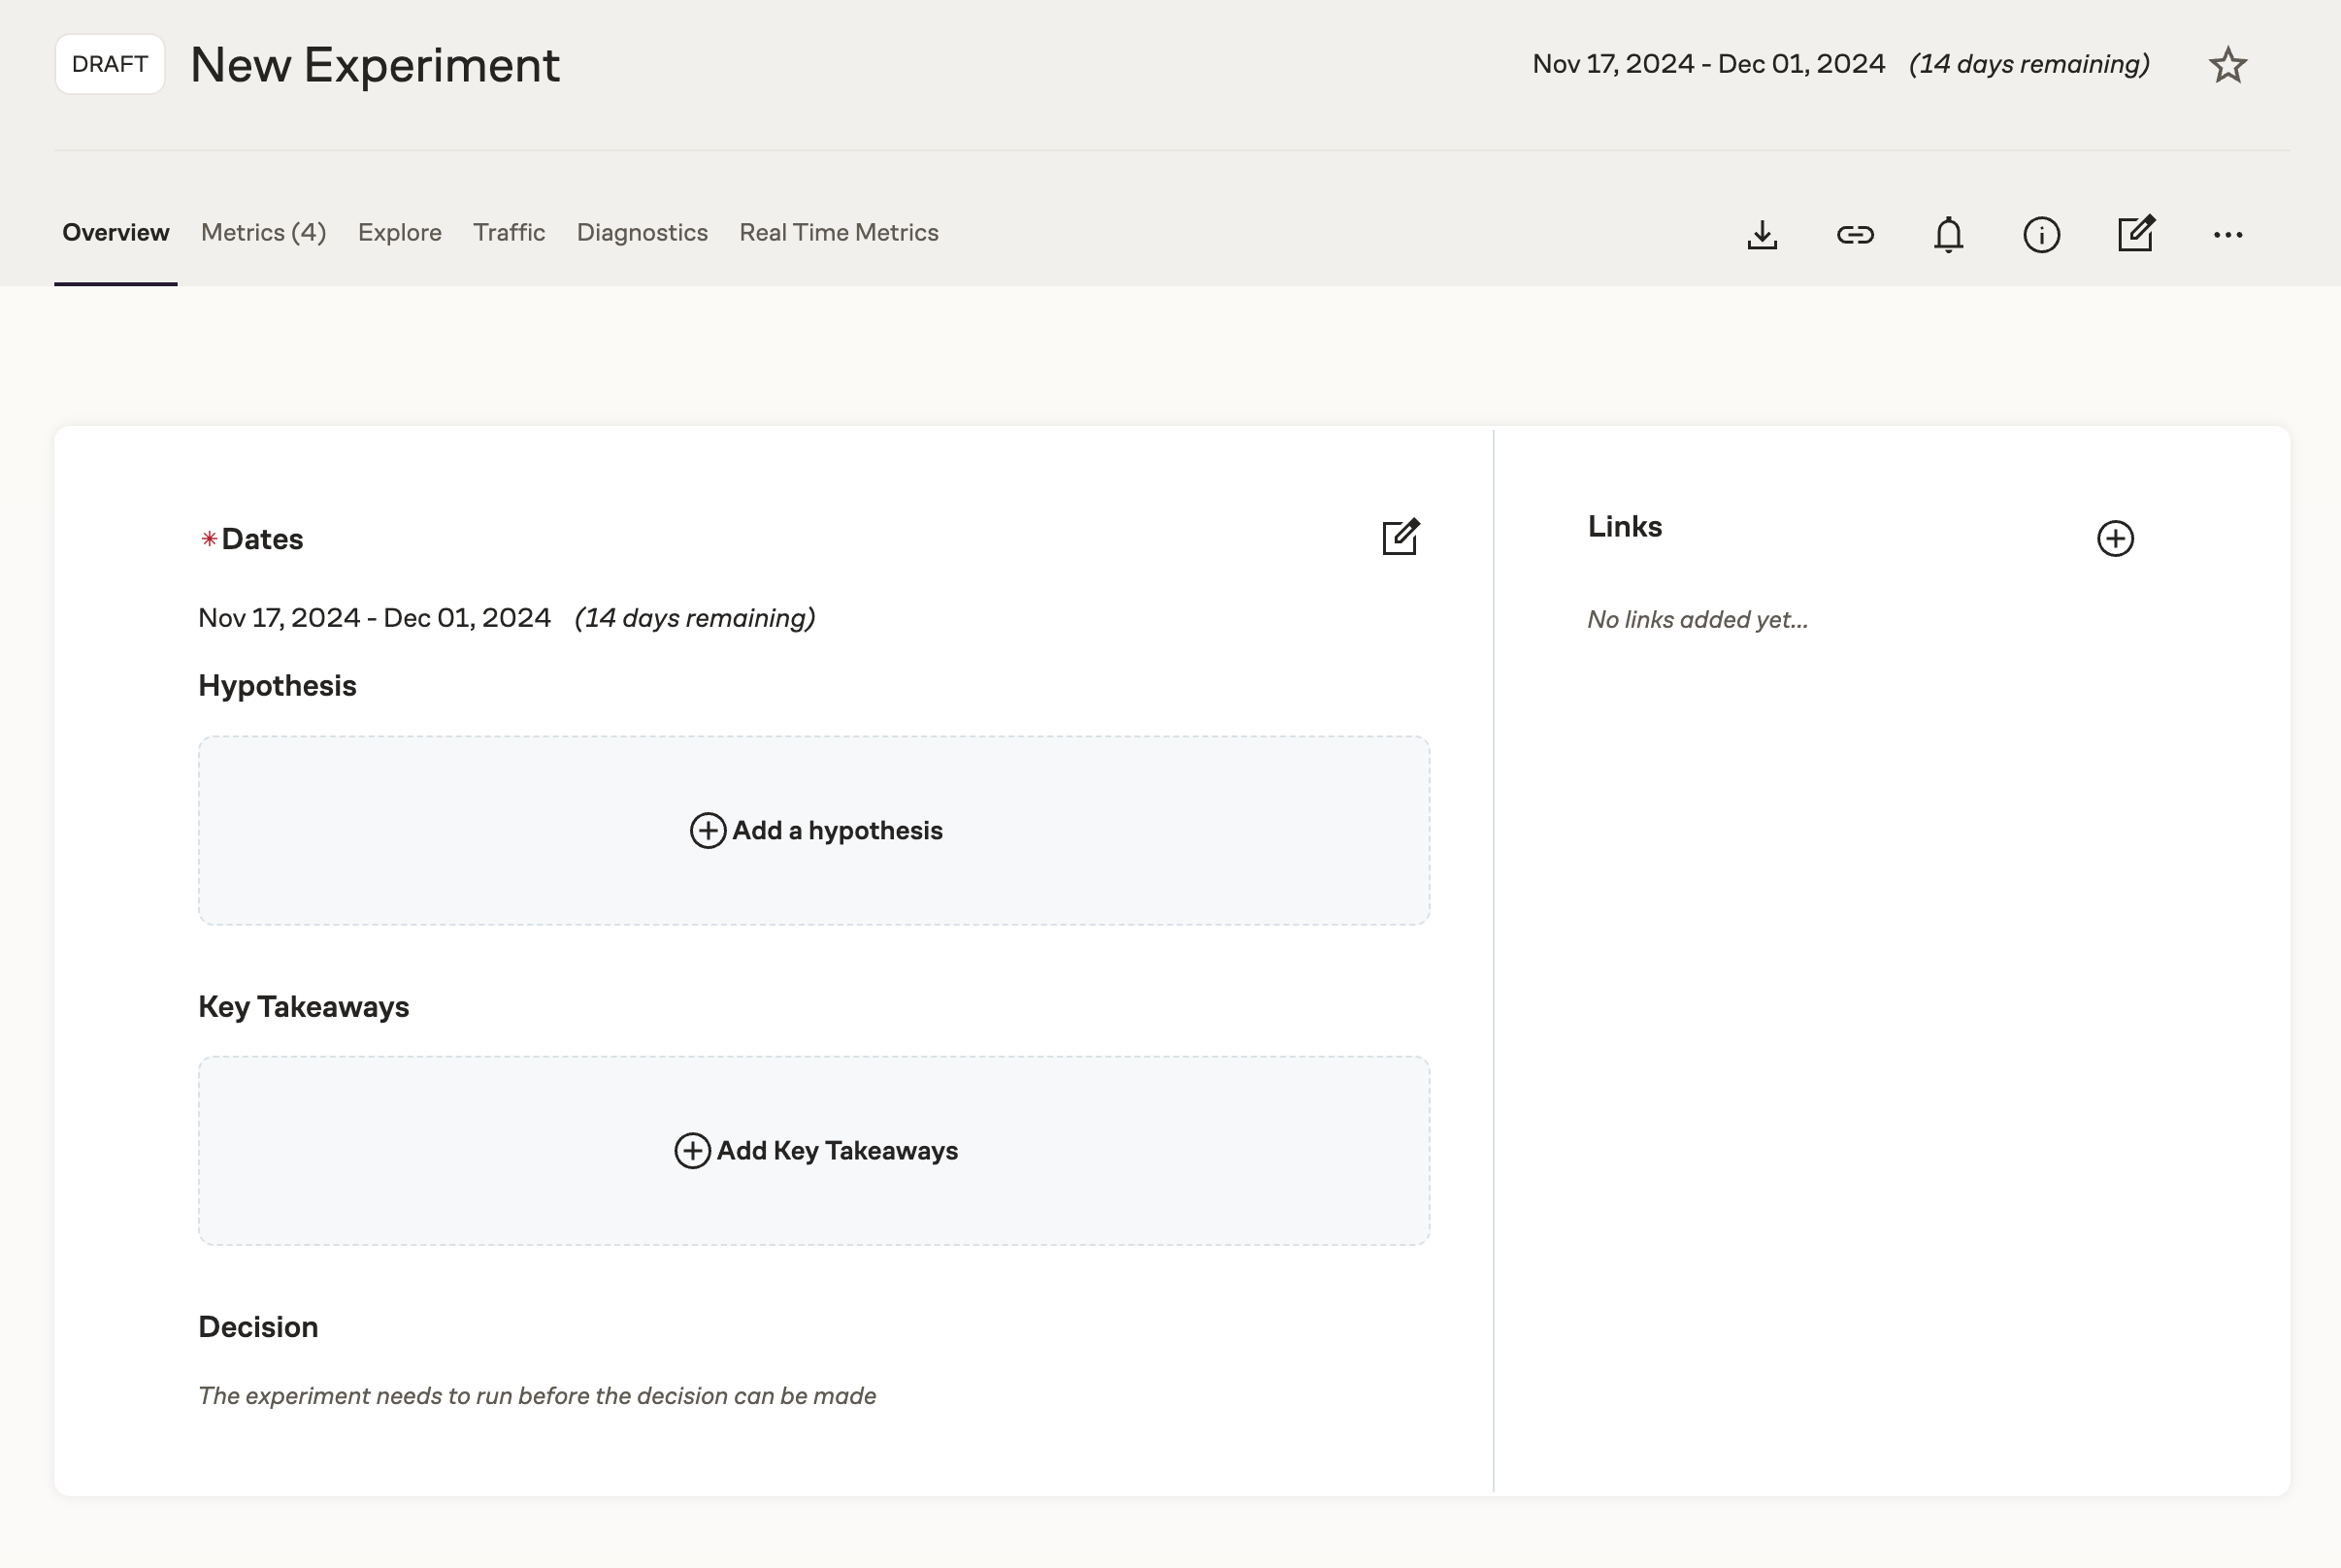The image size is (2341, 1568).
Task: Add a link with the plus icon
Action: coord(2114,539)
